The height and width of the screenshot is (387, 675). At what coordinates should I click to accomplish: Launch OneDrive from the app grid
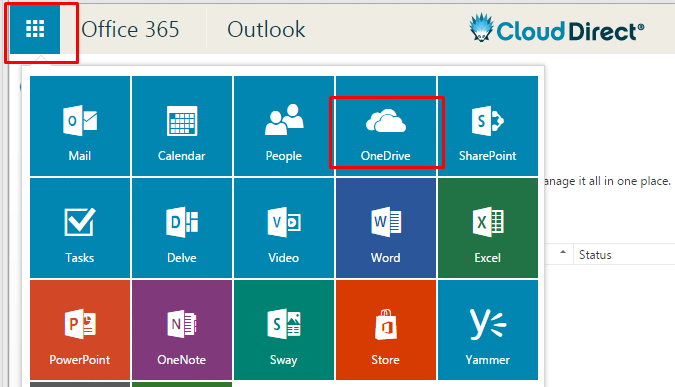(386, 126)
